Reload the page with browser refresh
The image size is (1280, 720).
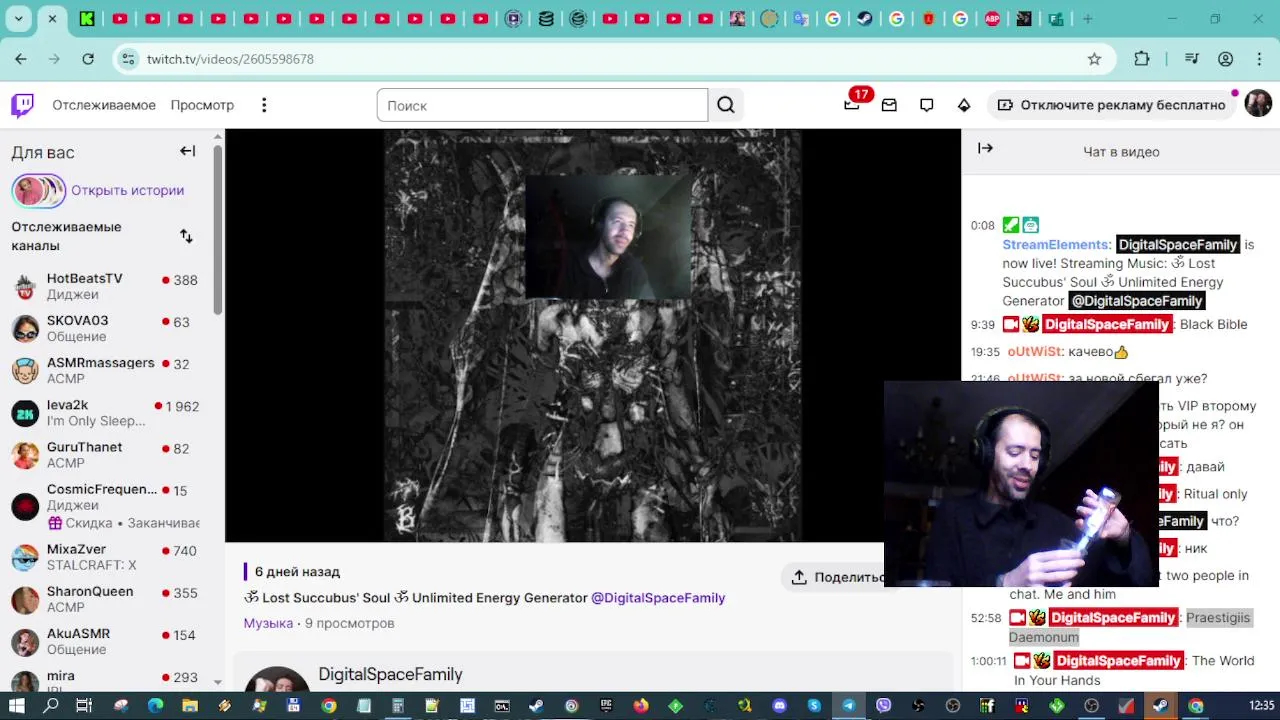[x=88, y=59]
